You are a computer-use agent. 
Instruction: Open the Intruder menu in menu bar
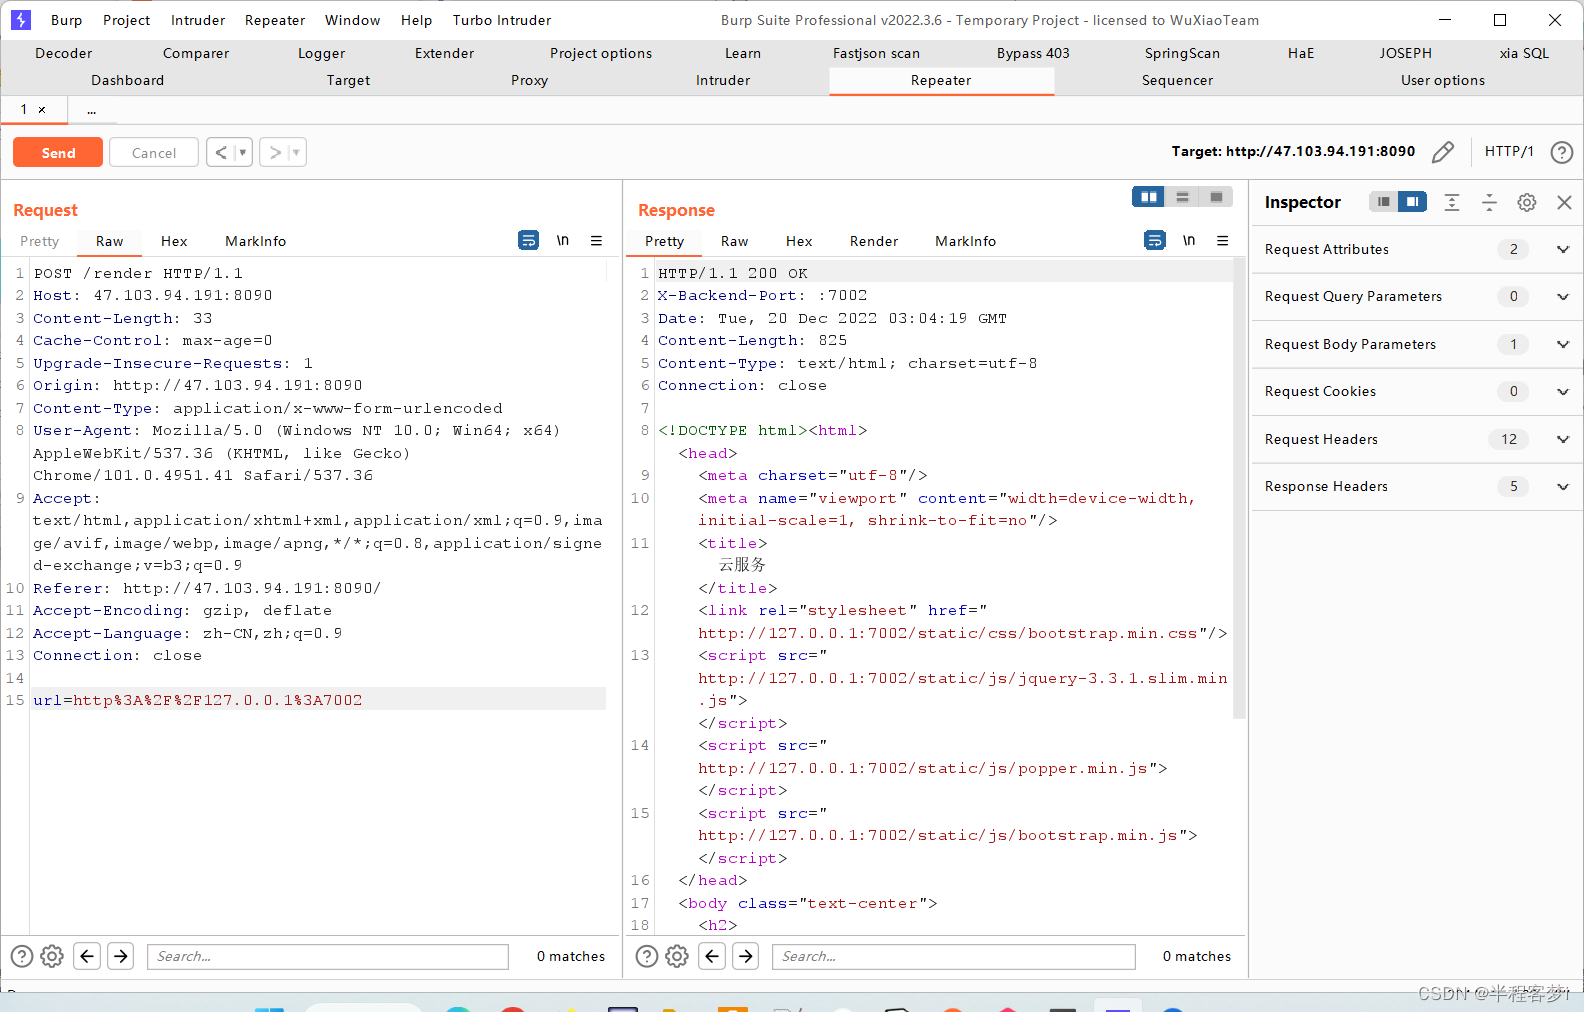pyautogui.click(x=198, y=20)
